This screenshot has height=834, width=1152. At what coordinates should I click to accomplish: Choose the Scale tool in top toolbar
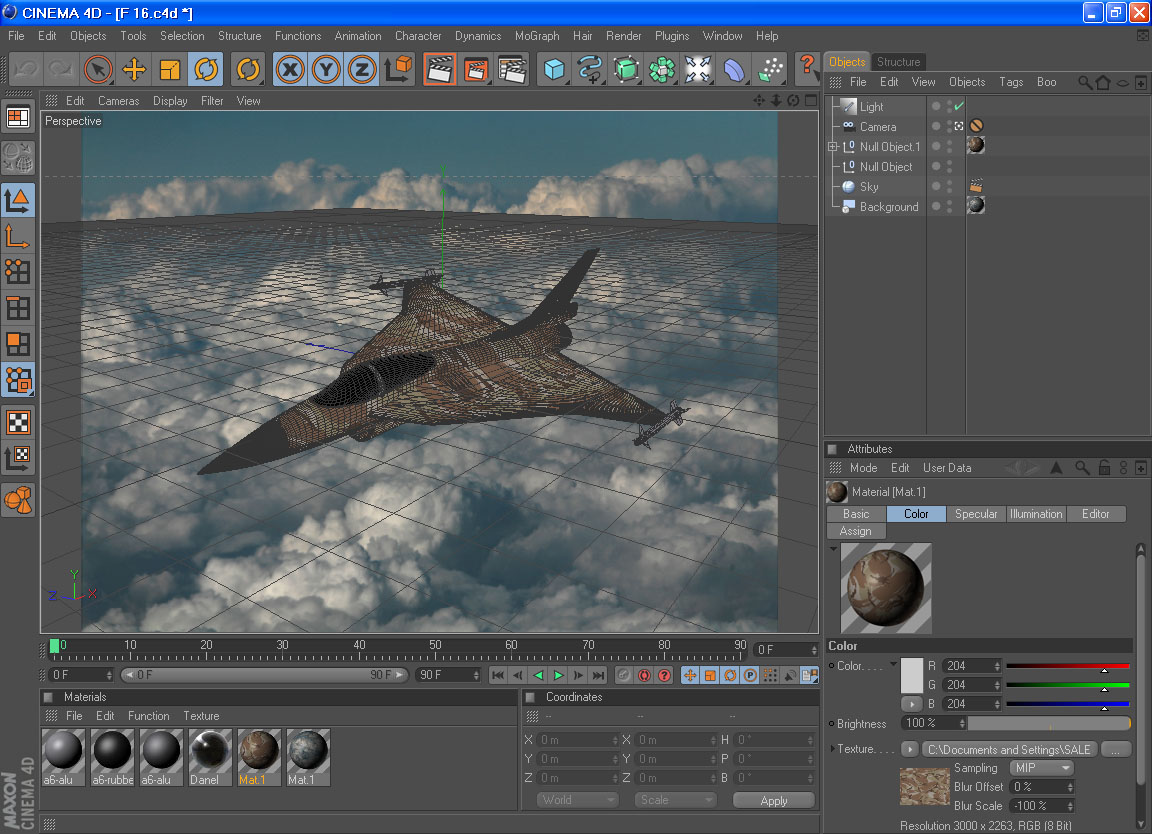pyautogui.click(x=170, y=70)
